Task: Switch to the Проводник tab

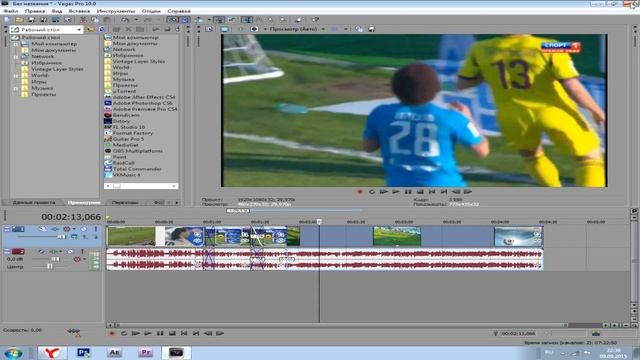Action: (x=84, y=202)
